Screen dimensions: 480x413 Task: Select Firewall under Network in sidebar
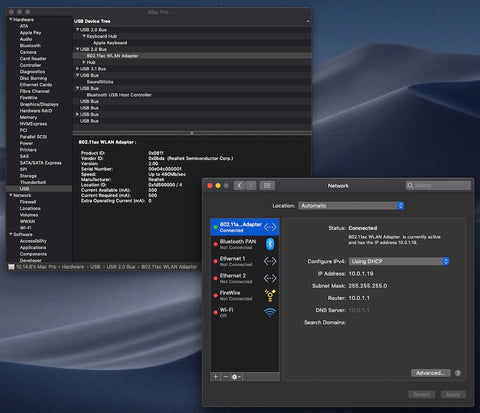tap(28, 202)
